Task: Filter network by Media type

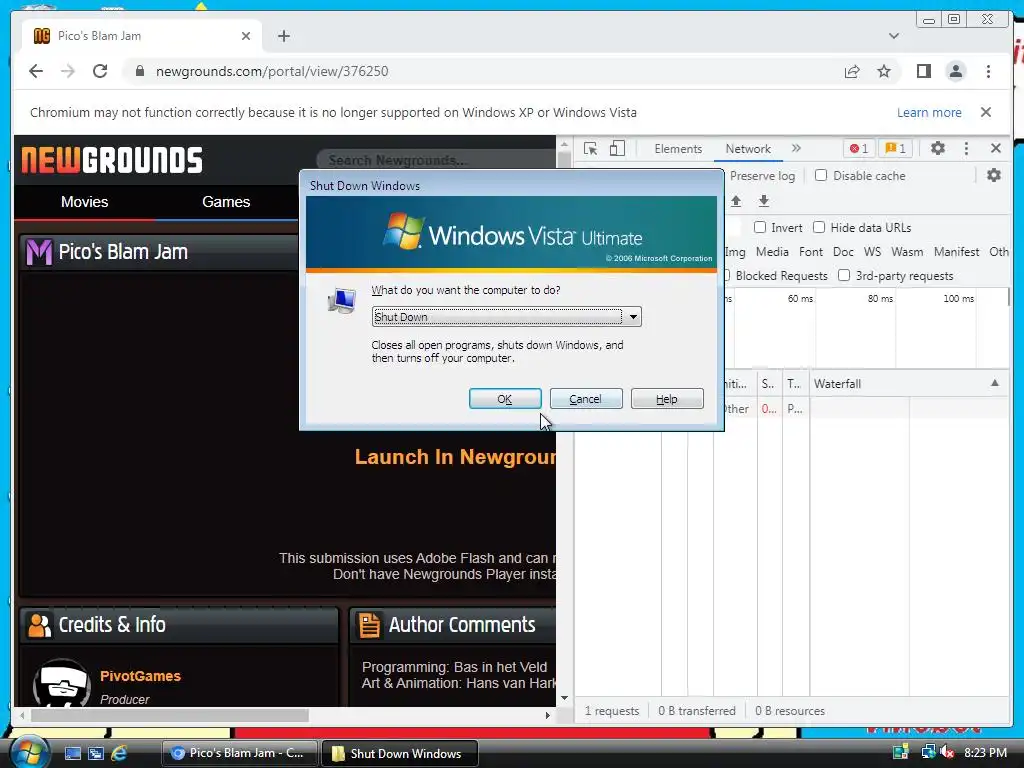Action: pos(772,251)
